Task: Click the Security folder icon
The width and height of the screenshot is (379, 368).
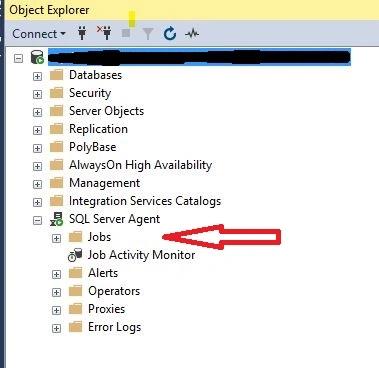Action: click(x=56, y=93)
